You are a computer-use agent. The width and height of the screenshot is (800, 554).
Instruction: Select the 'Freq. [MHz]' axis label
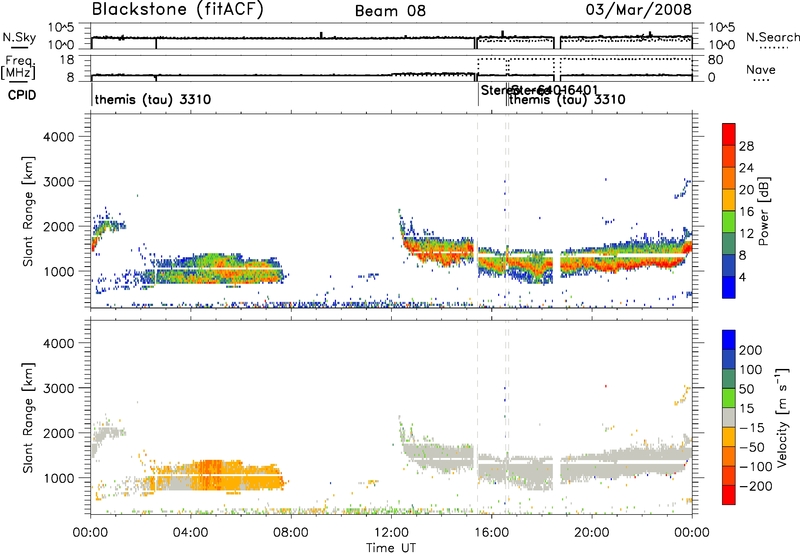(x=18, y=68)
